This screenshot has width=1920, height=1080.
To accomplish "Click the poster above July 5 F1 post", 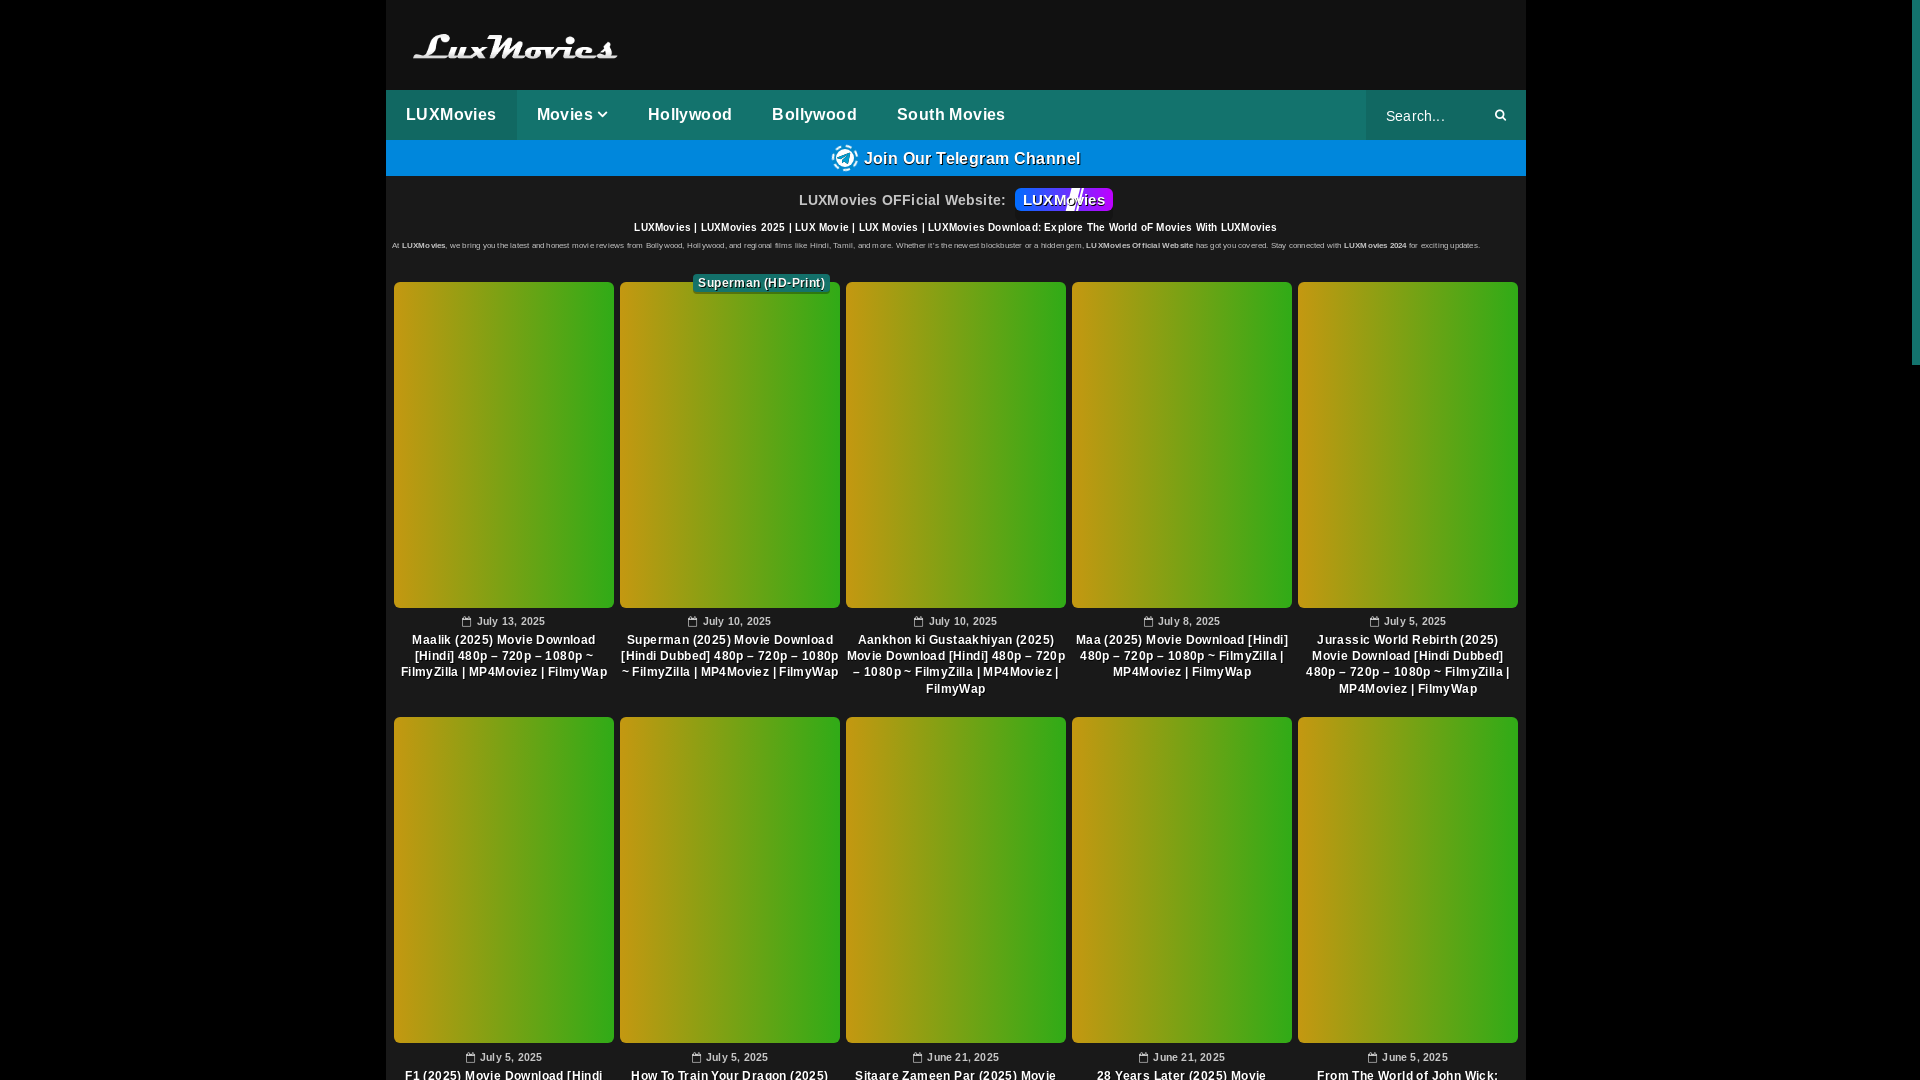I will point(504,880).
